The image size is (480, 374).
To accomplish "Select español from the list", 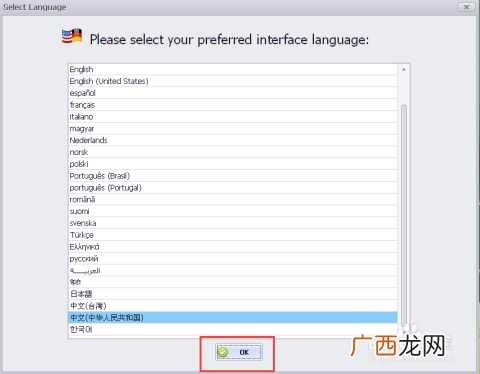I will click(233, 93).
